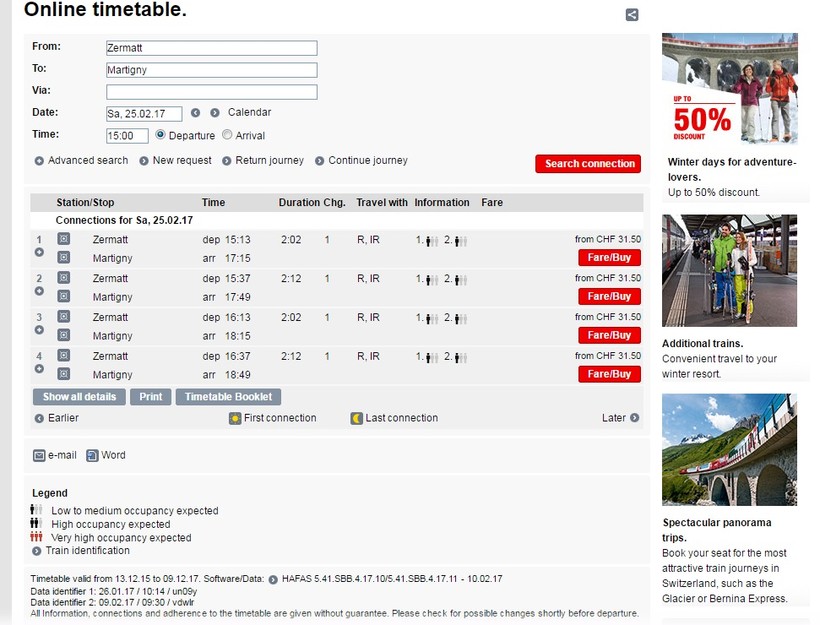The width and height of the screenshot is (820, 625).
Task: Open station info icon for Zermatt in connection 1
Action: pyautogui.click(x=63, y=239)
